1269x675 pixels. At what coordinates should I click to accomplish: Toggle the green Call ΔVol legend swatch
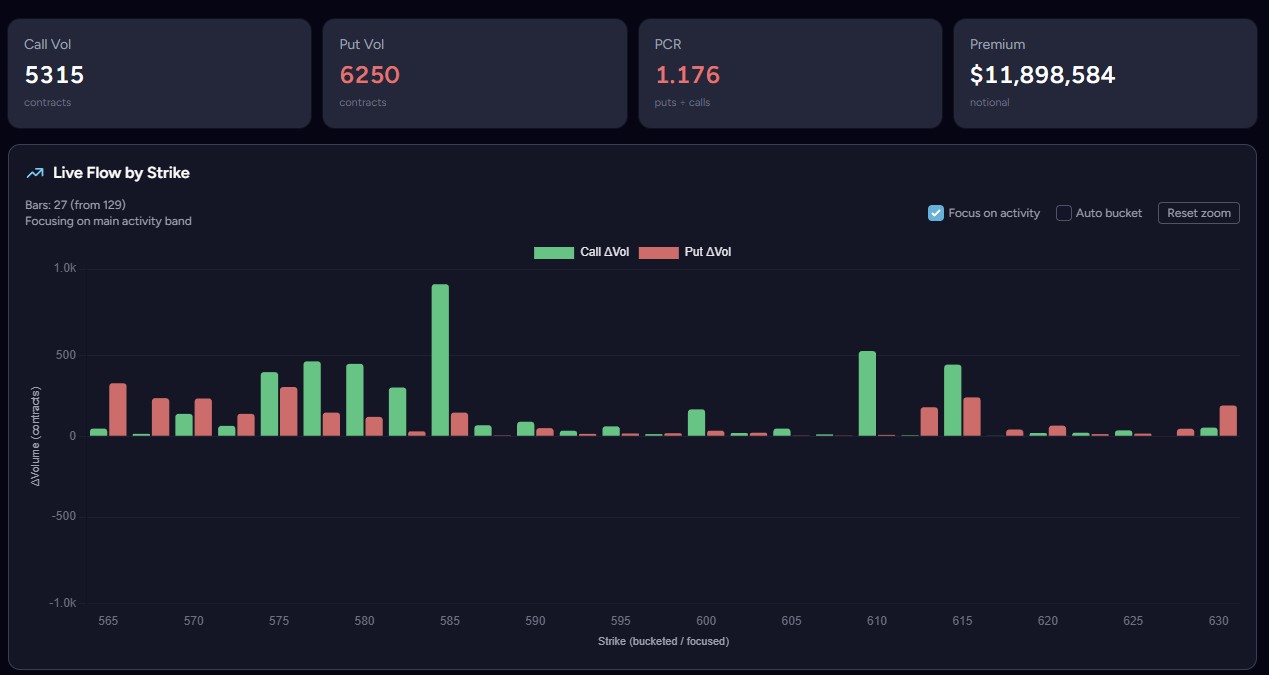point(554,252)
